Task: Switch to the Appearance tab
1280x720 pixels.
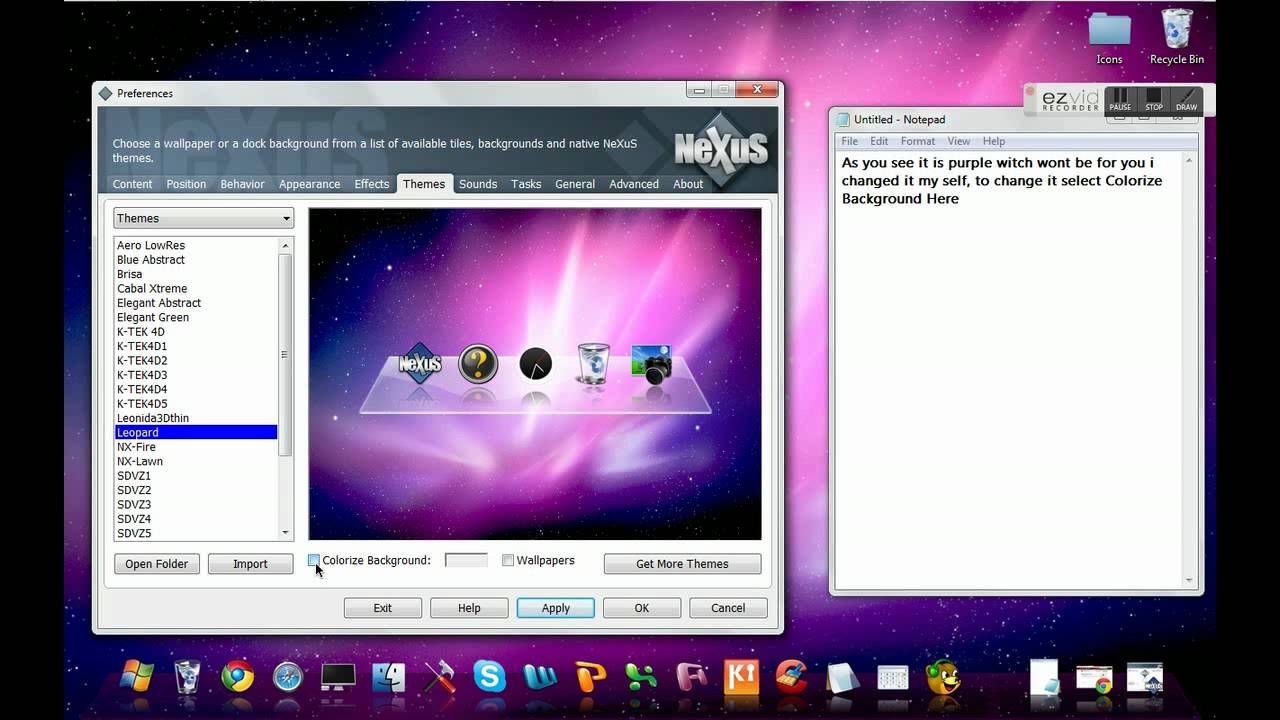Action: [309, 184]
